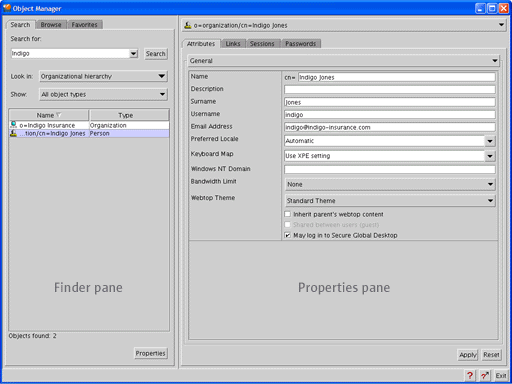
Task: Click the help question mark icon
Action: pyautogui.click(x=469, y=376)
